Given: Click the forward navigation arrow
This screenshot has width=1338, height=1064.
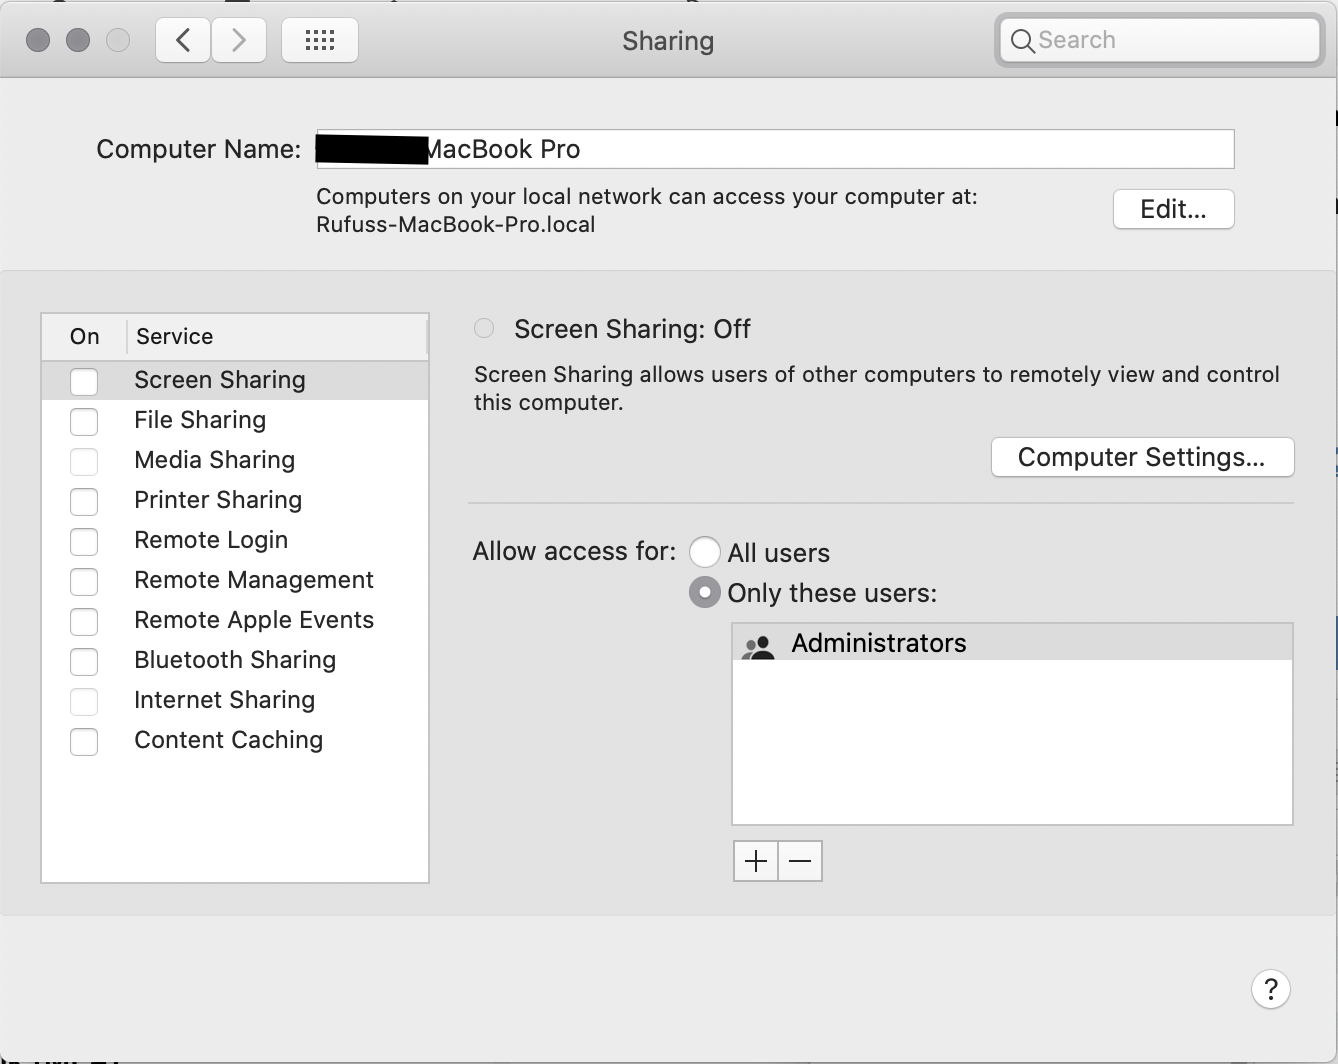Looking at the screenshot, I should click(239, 40).
